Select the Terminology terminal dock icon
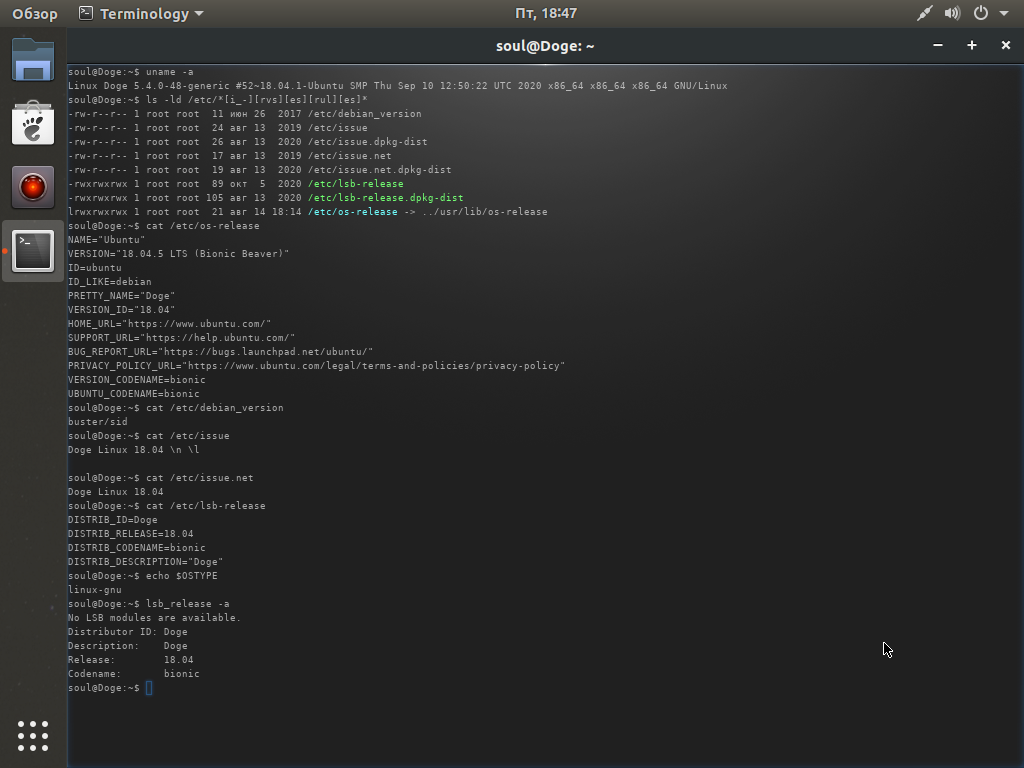 [x=33, y=251]
